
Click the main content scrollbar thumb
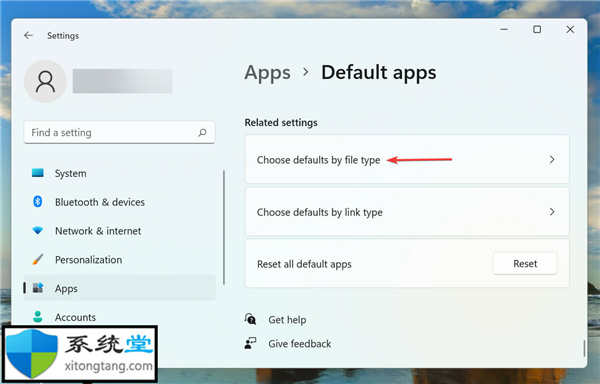[x=584, y=348]
